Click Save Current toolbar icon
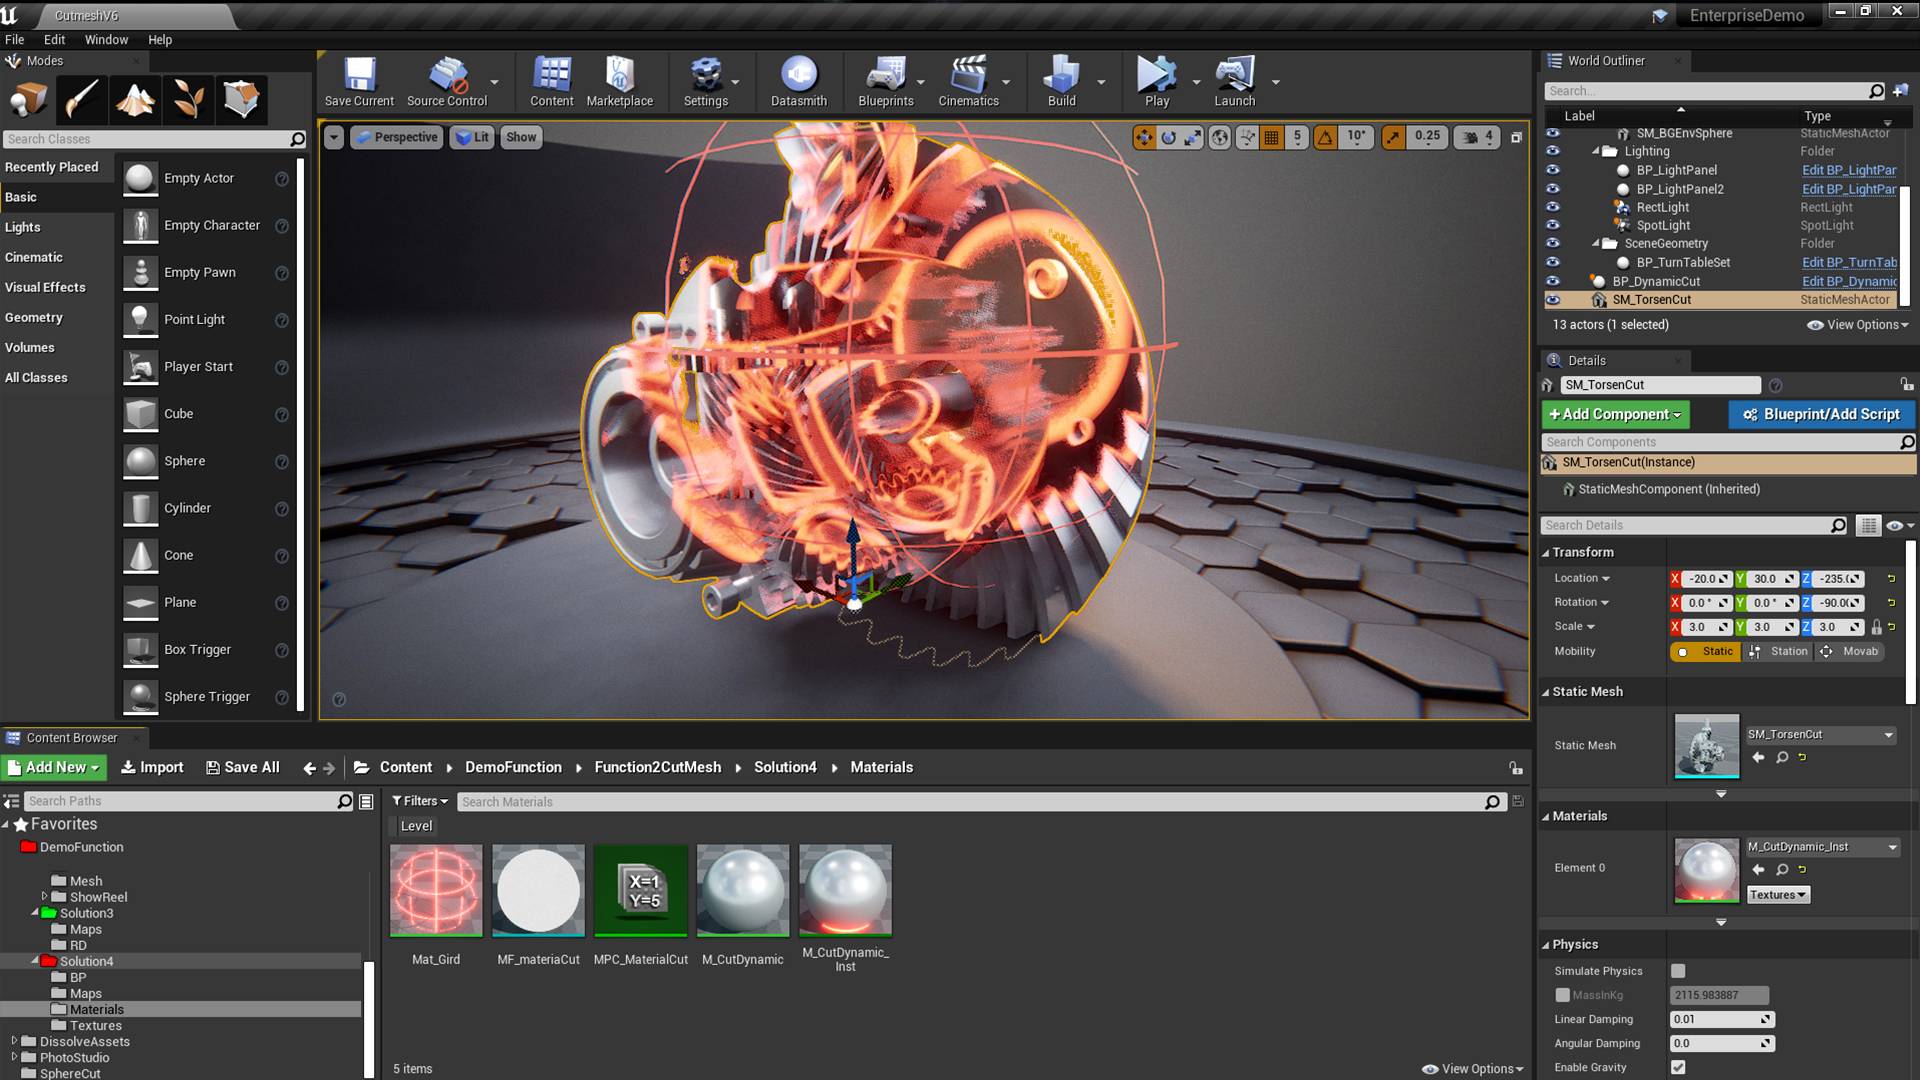The width and height of the screenshot is (1920, 1080). tap(359, 81)
